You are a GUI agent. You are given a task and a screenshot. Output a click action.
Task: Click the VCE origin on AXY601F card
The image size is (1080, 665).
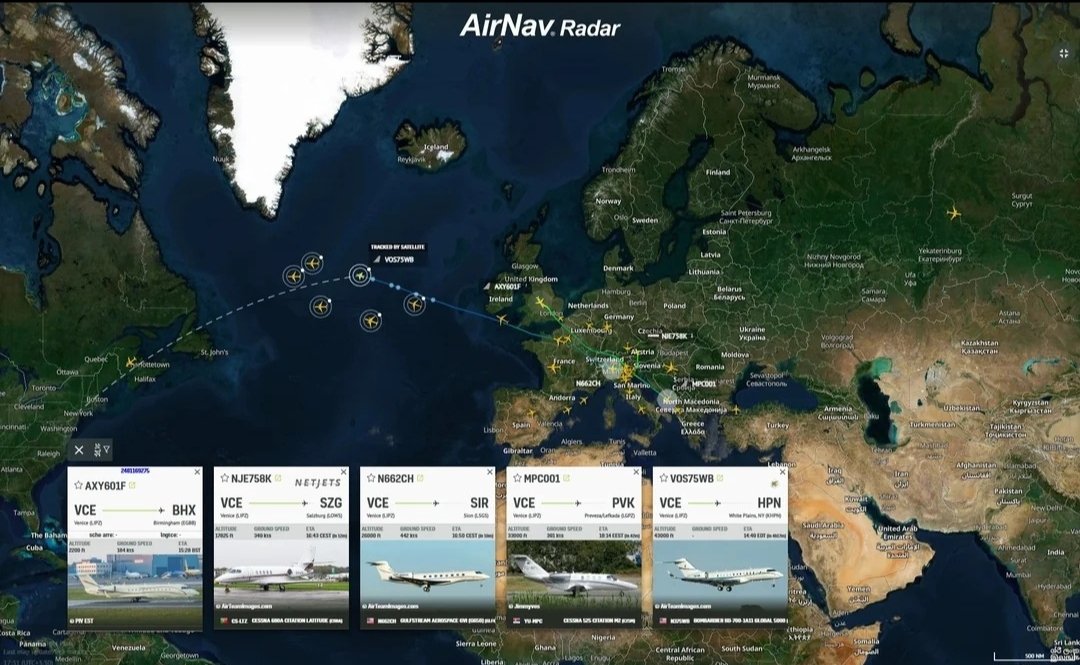pos(85,511)
